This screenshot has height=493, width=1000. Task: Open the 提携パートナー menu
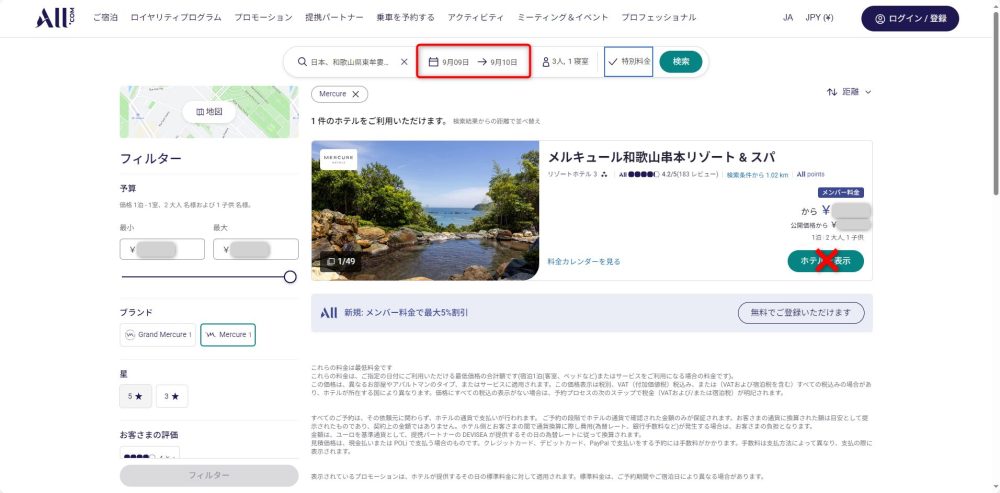coord(334,18)
